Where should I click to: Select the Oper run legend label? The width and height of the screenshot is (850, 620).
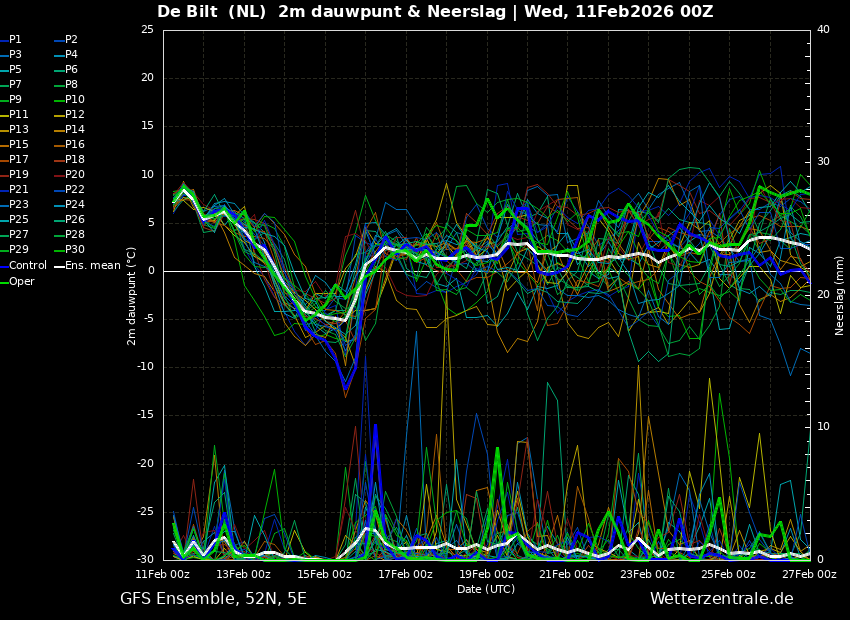(x=22, y=281)
